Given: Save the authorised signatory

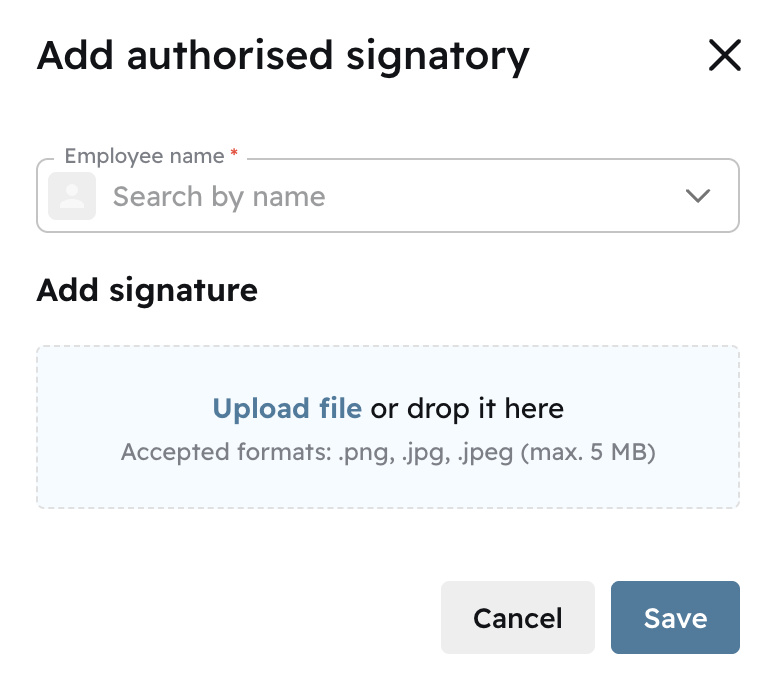Looking at the screenshot, I should [x=675, y=618].
